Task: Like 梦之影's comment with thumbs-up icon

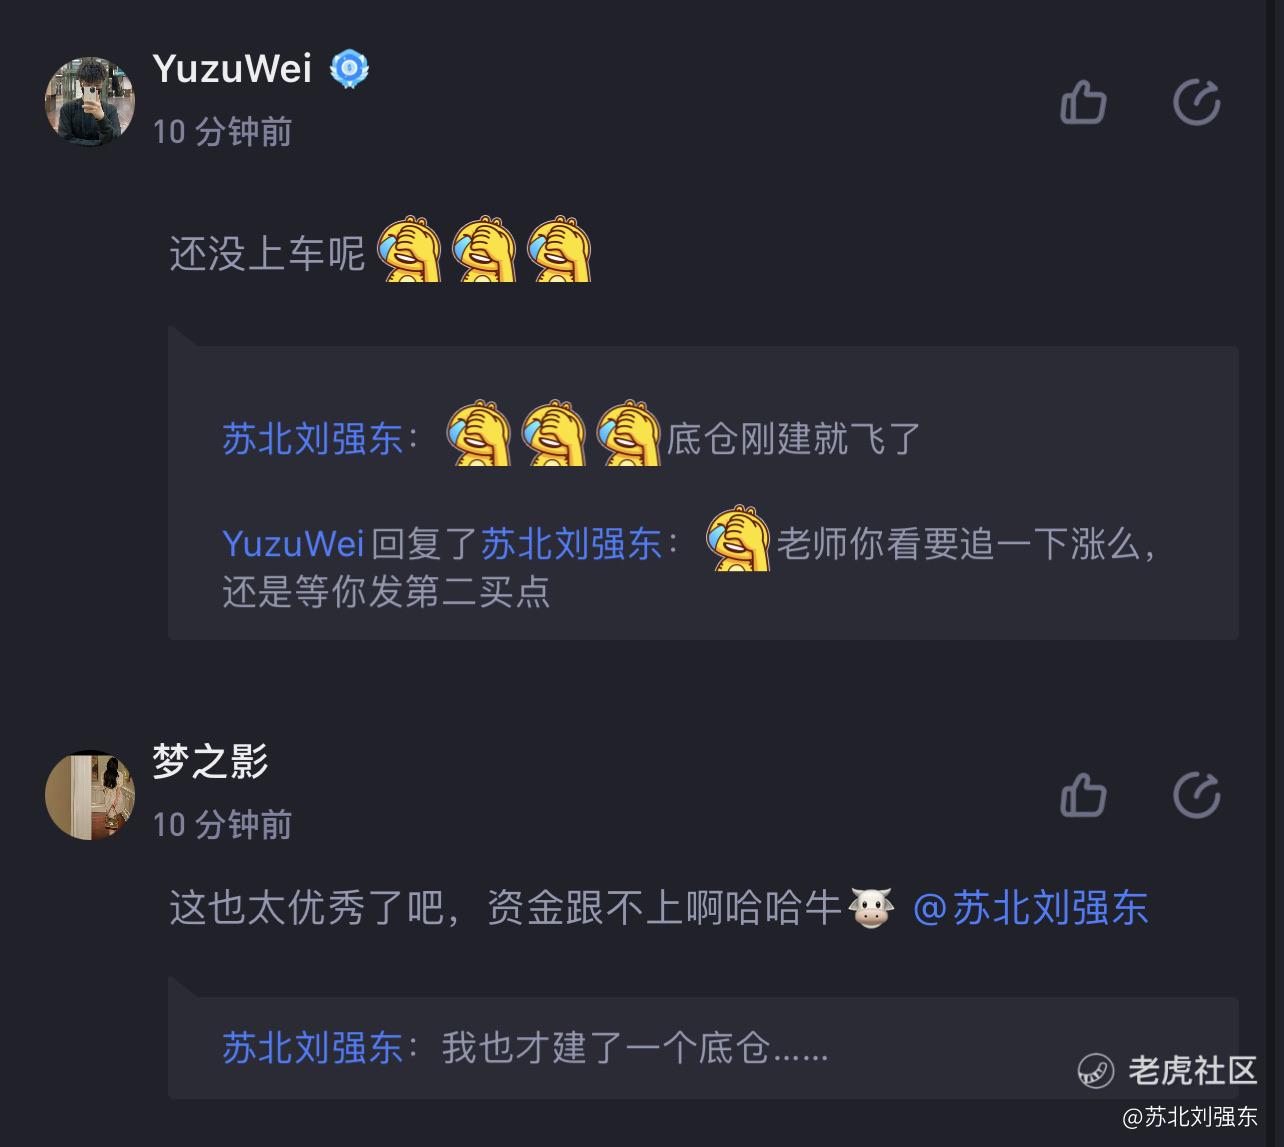Action: tap(1083, 796)
